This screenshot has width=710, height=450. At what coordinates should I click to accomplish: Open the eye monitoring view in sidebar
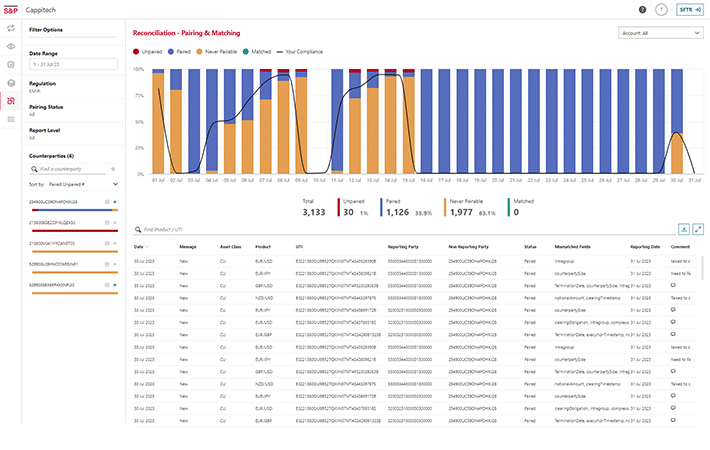[x=11, y=46]
